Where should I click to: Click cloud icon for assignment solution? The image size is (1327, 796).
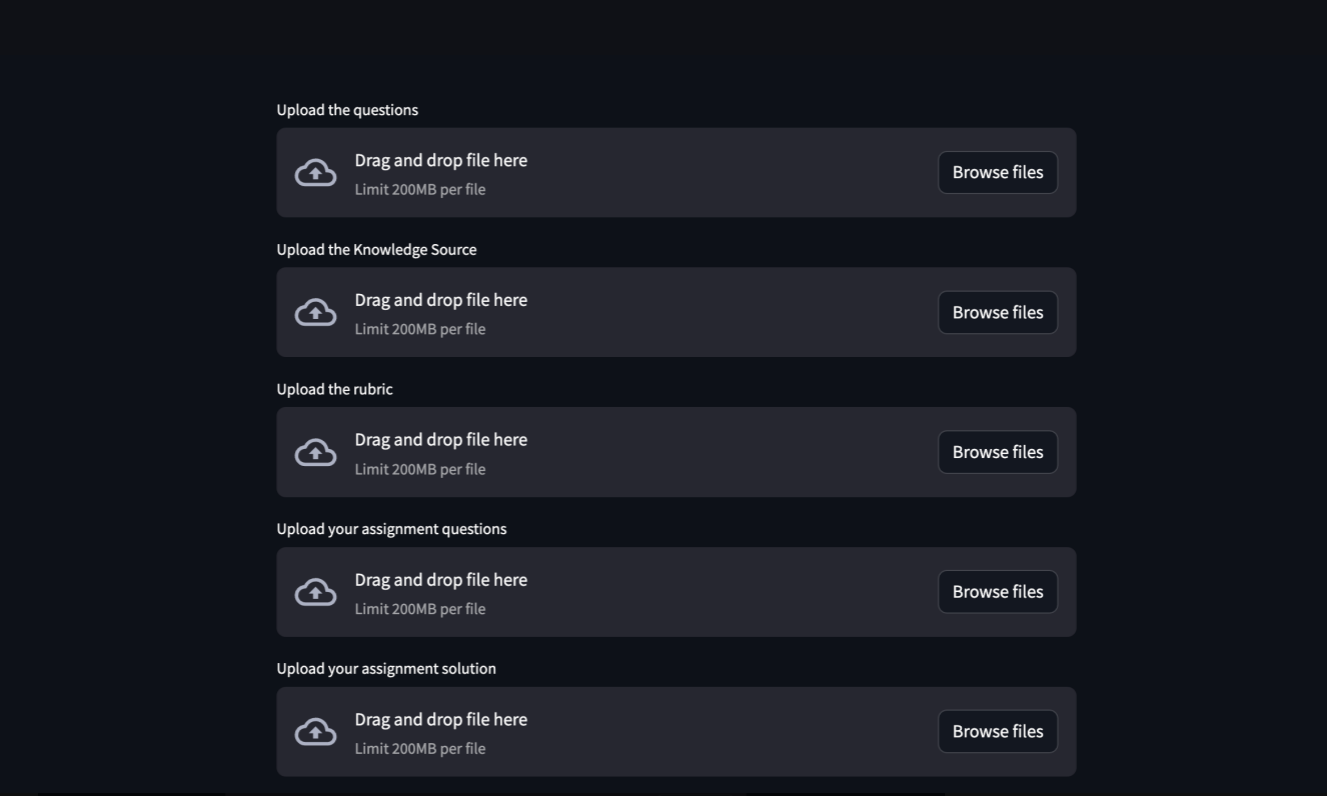[316, 732]
